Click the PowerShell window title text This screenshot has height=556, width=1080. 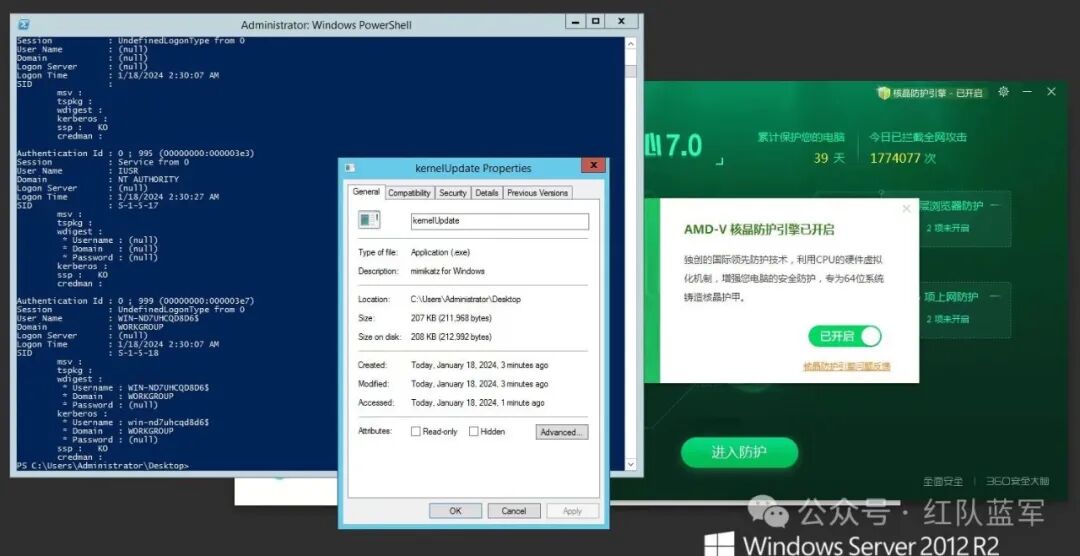pyautogui.click(x=326, y=25)
